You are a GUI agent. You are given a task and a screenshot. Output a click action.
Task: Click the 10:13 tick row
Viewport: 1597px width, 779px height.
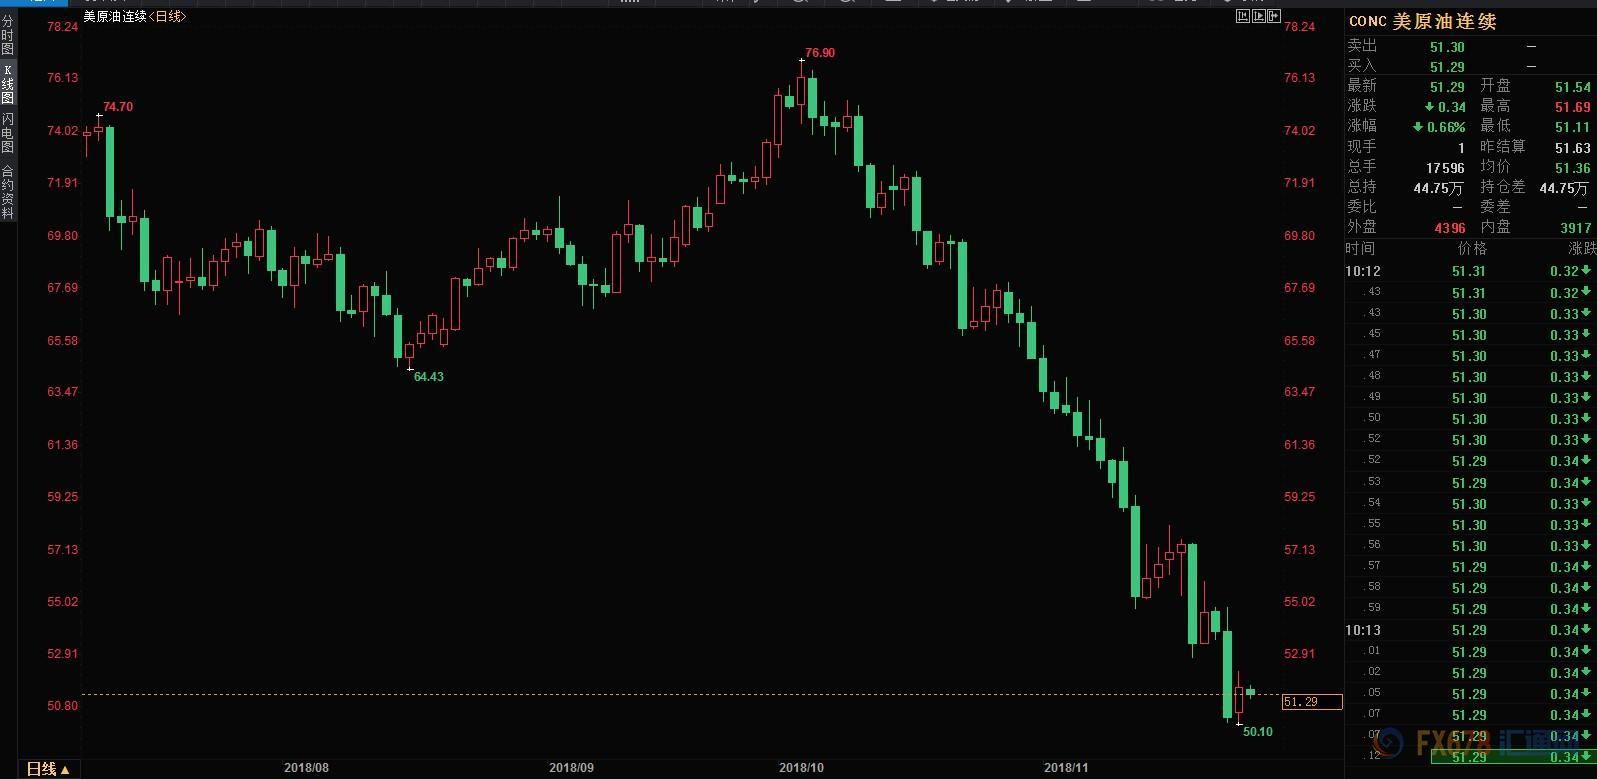tap(1470, 630)
